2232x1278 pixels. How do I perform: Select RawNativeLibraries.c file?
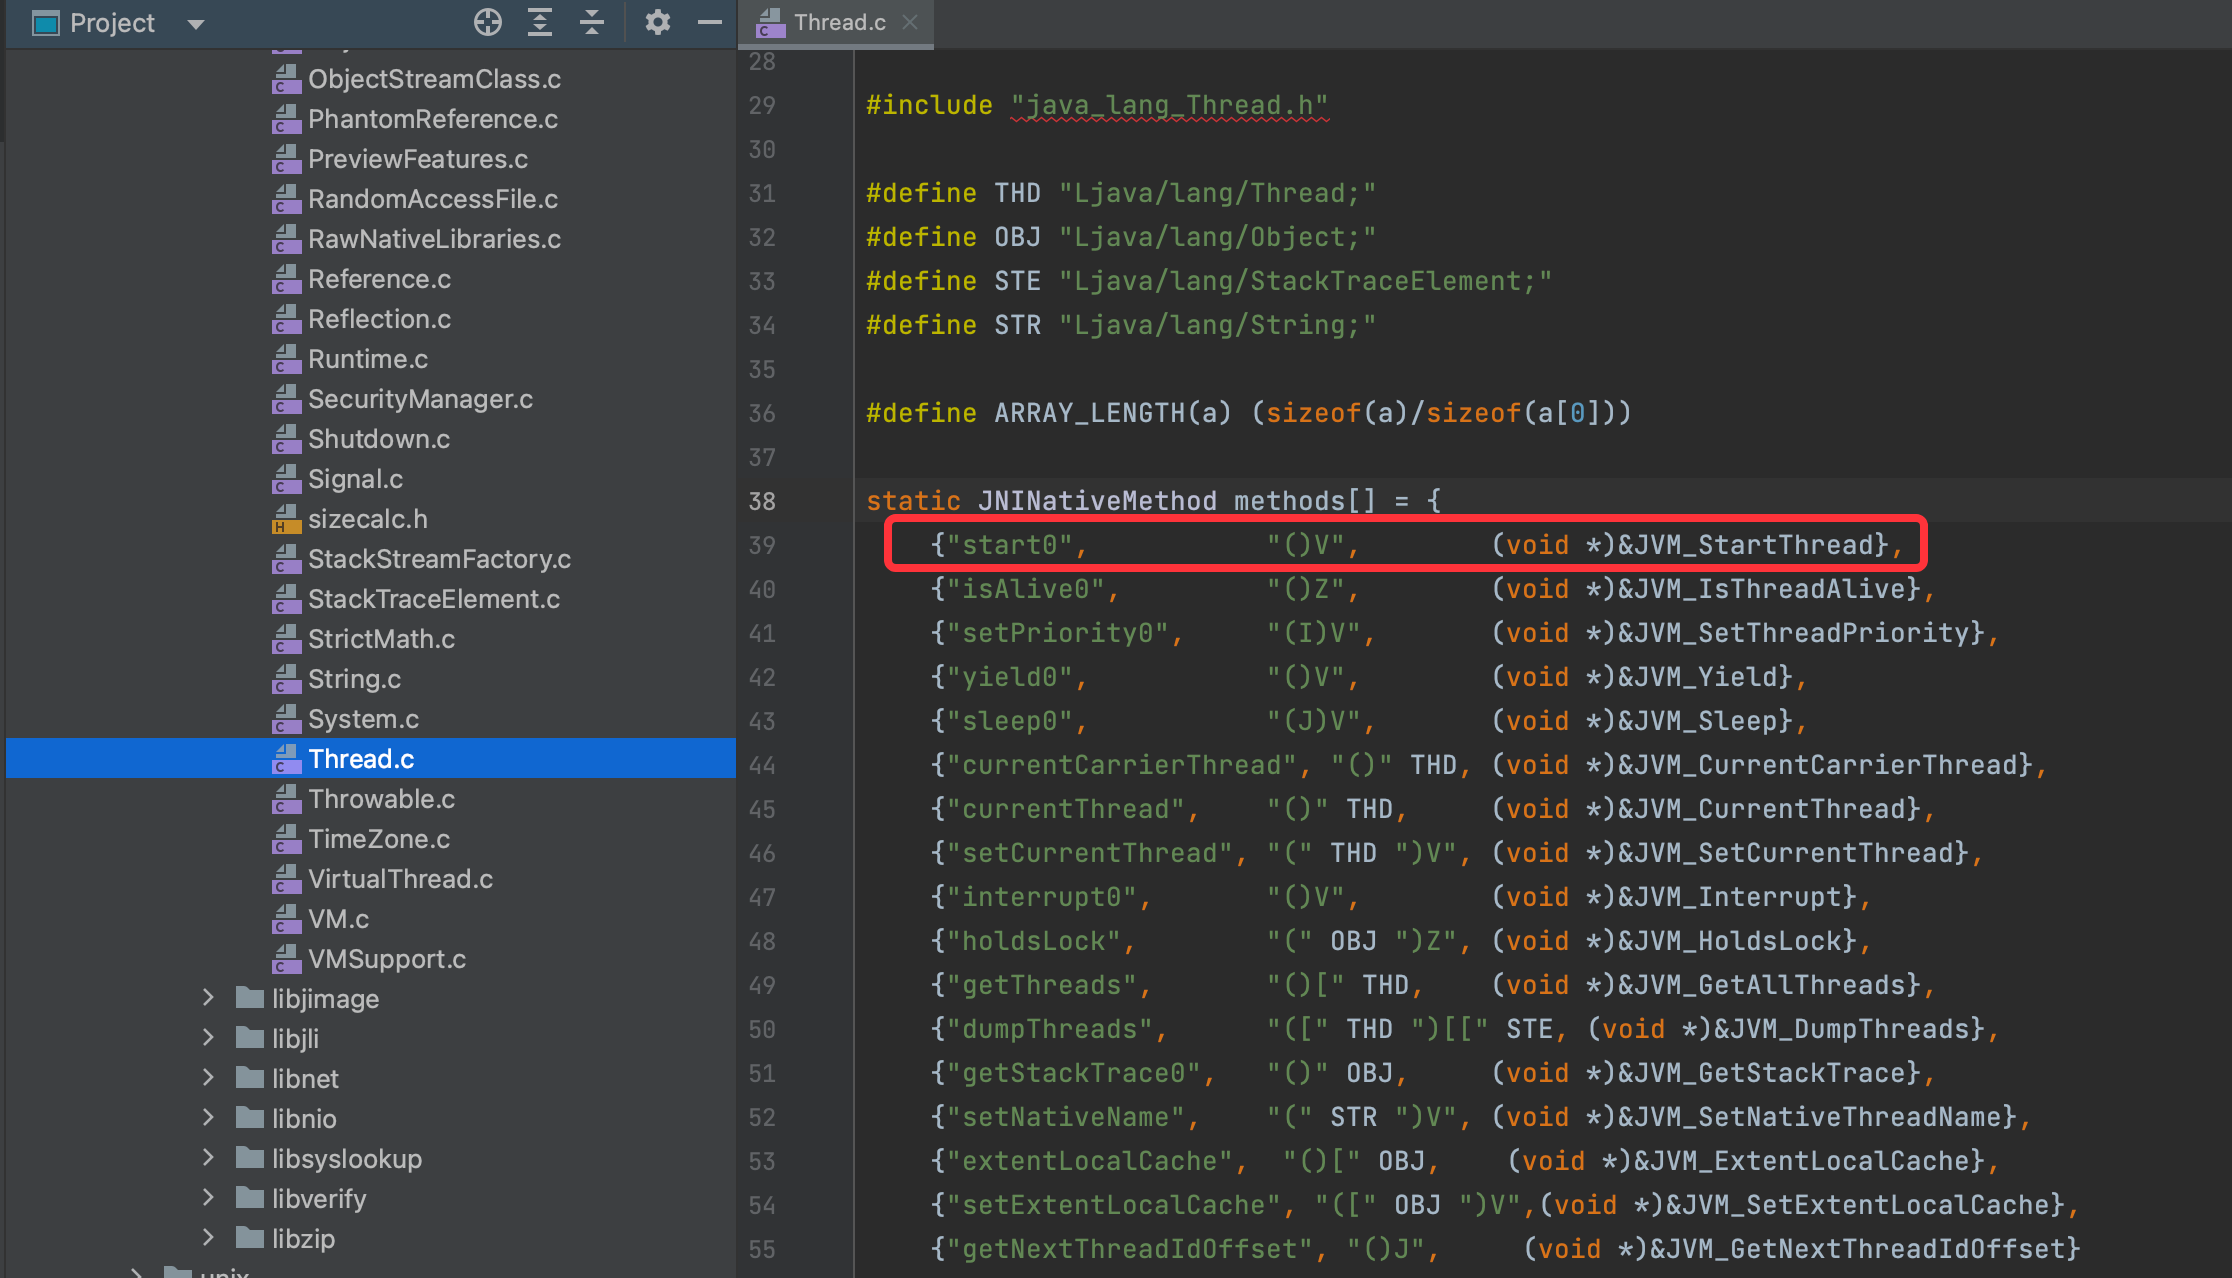point(434,239)
